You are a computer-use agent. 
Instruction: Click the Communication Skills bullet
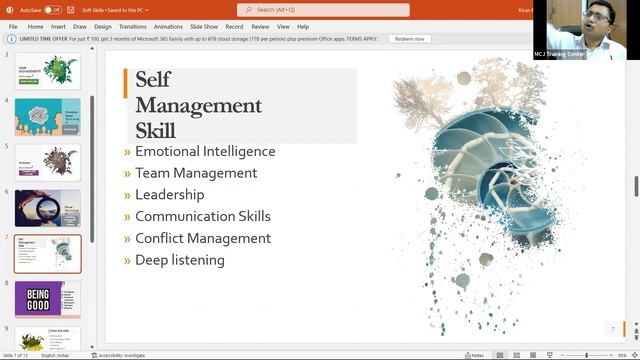click(x=203, y=216)
